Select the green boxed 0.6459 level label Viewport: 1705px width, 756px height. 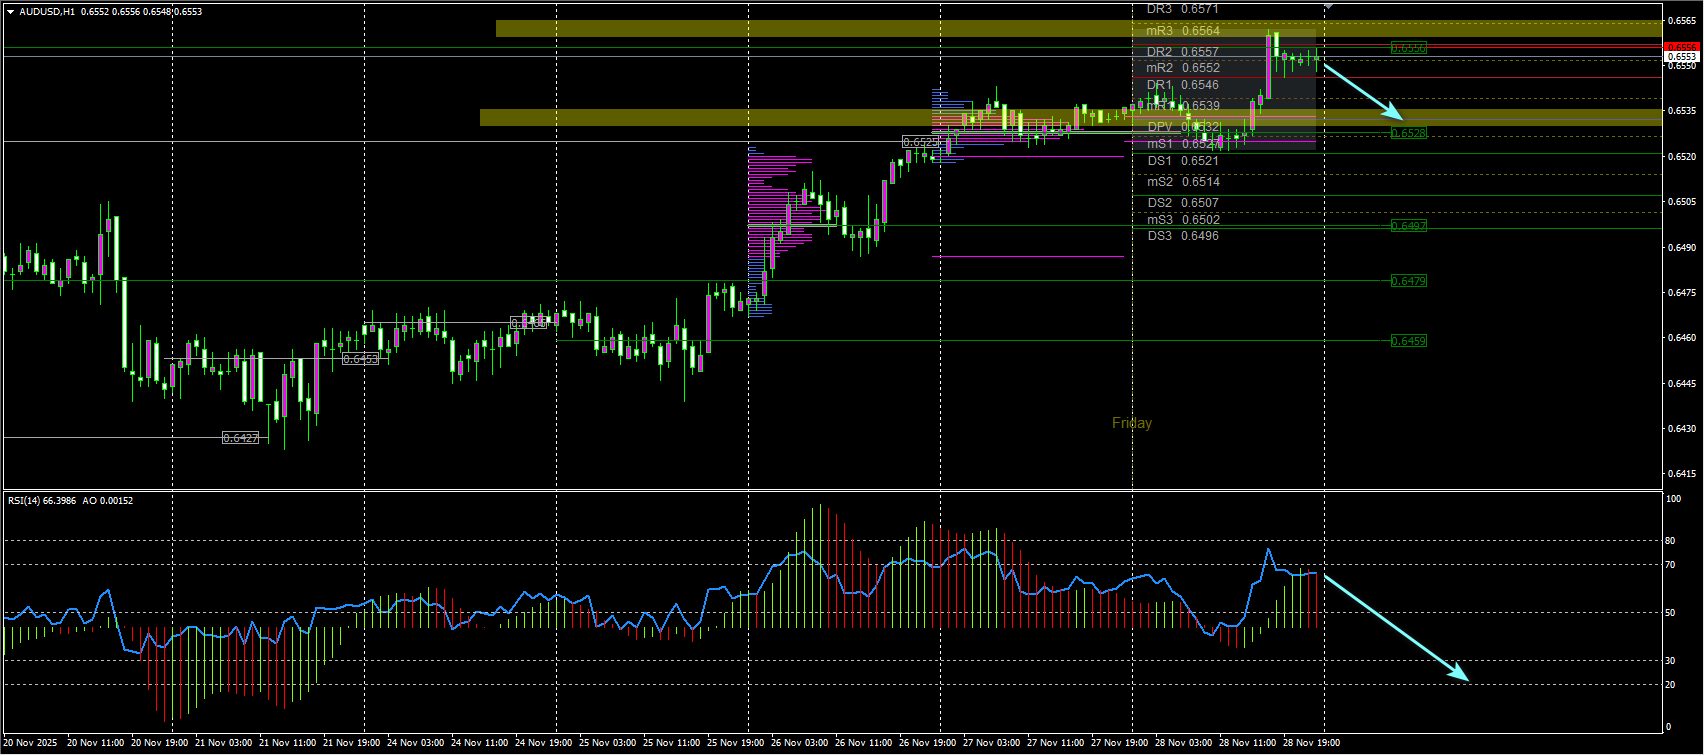[1409, 341]
